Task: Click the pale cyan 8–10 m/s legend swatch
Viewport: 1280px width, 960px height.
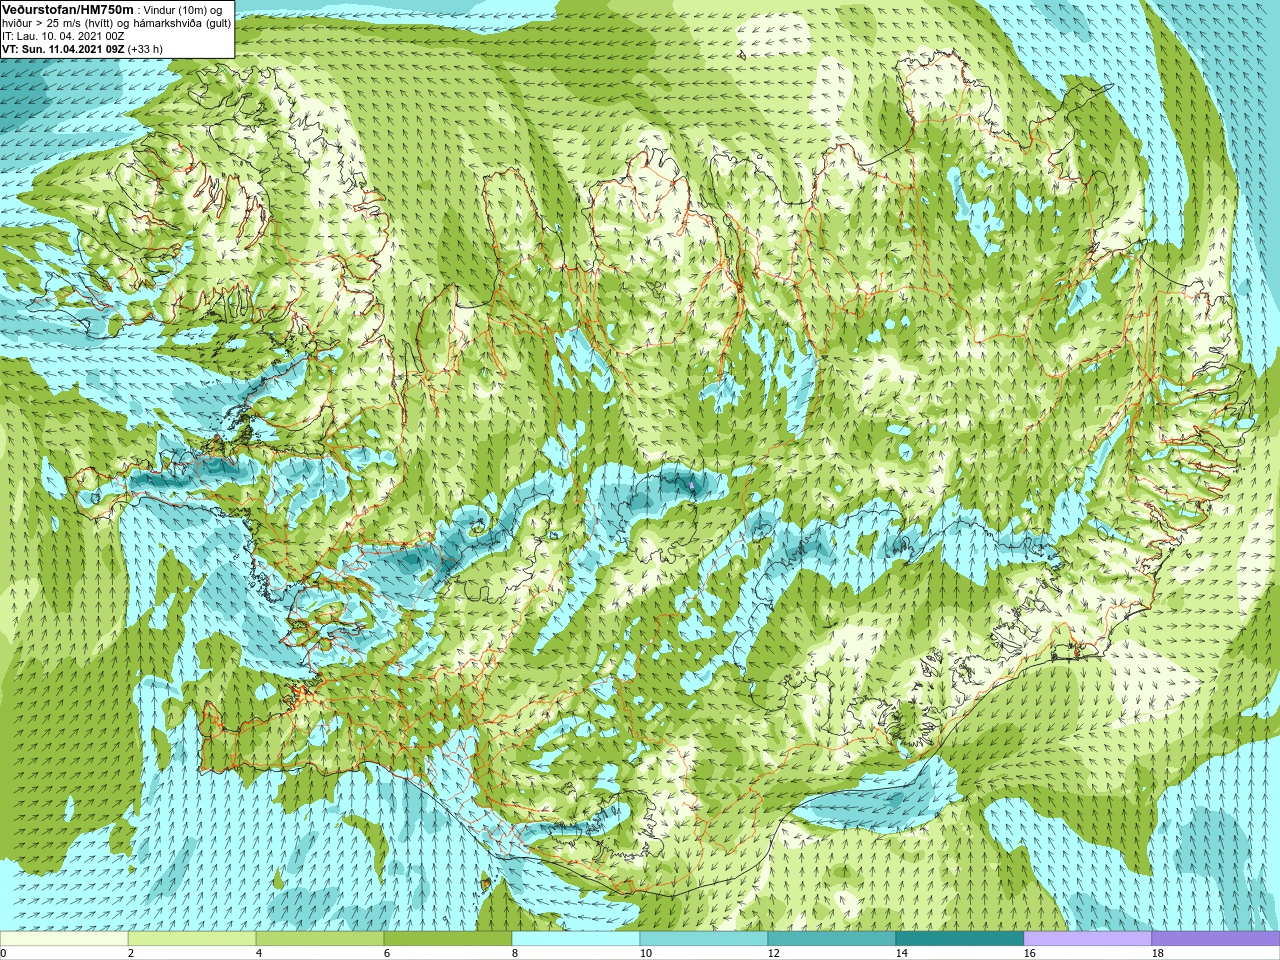Action: pyautogui.click(x=576, y=939)
